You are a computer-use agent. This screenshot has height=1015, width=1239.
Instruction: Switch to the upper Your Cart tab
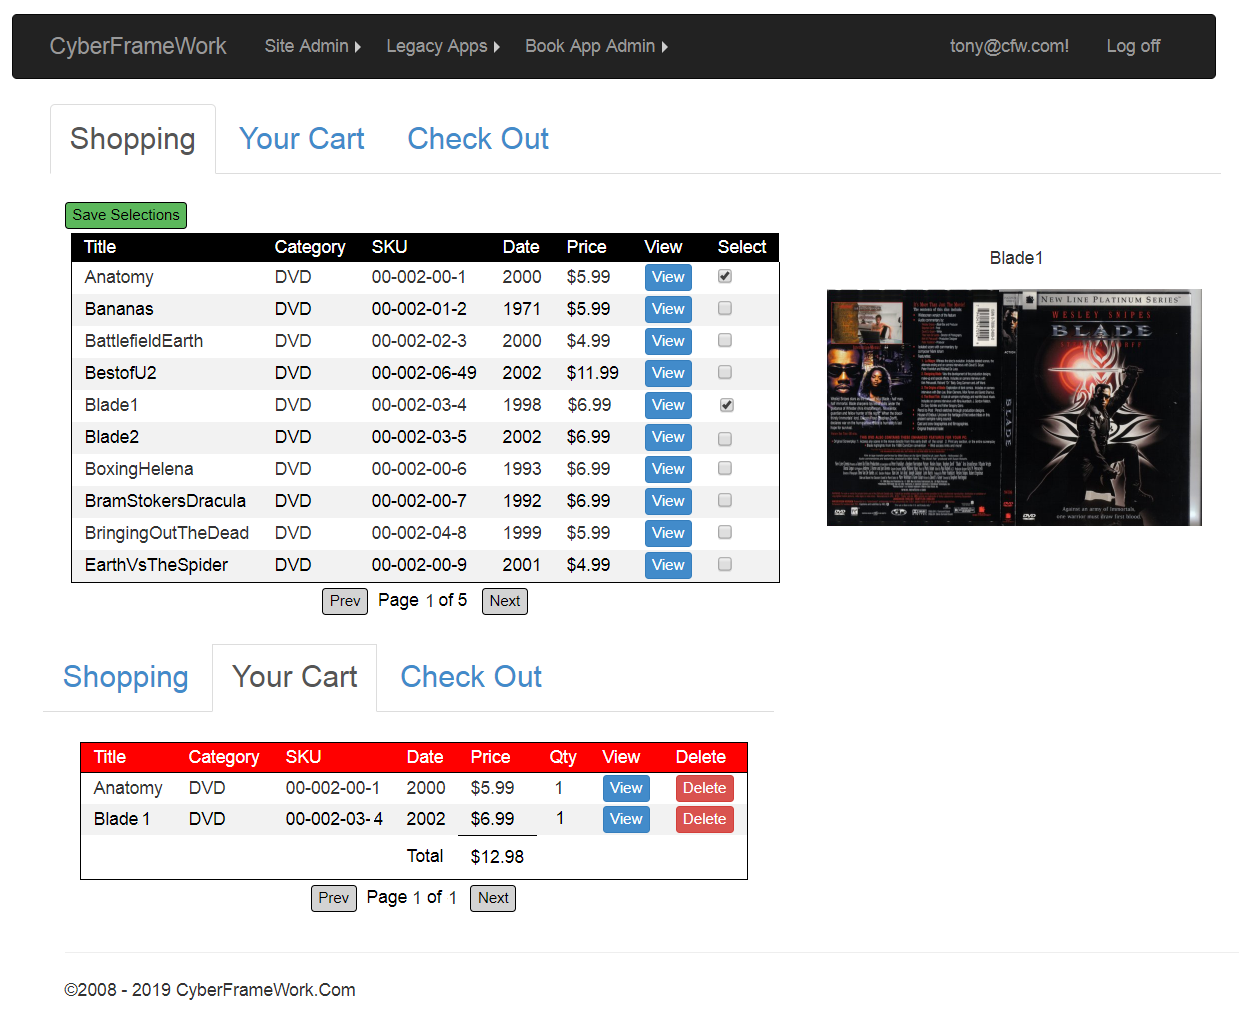[302, 139]
